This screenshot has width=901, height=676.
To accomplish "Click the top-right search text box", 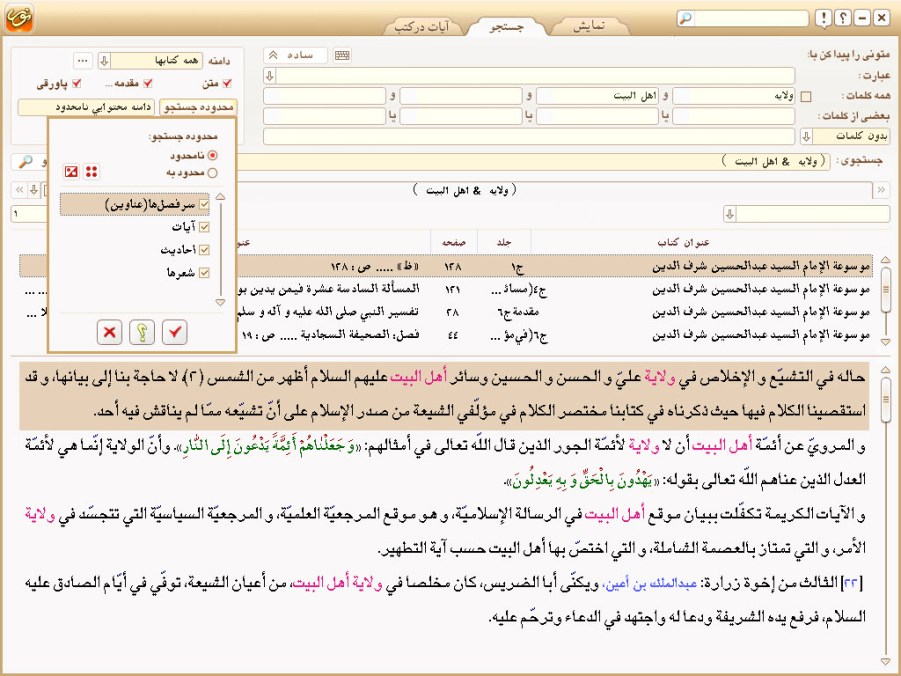I will [750, 18].
